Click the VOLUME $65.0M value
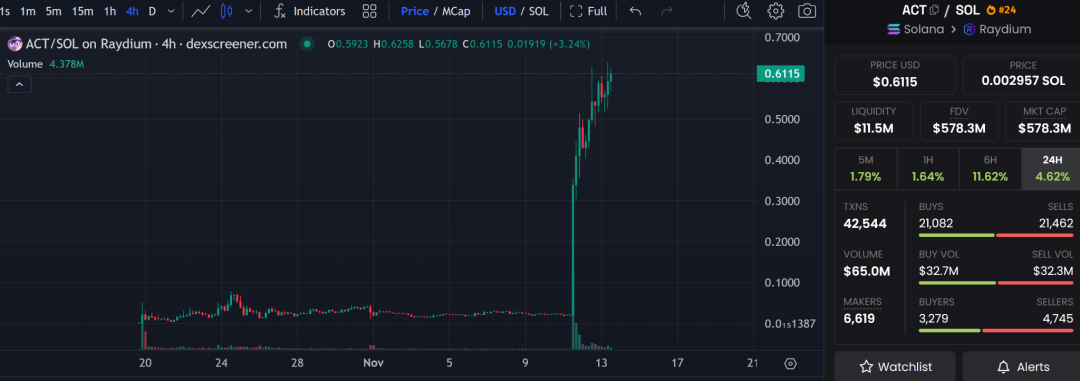Image resolution: width=1080 pixels, height=381 pixels. [866, 271]
